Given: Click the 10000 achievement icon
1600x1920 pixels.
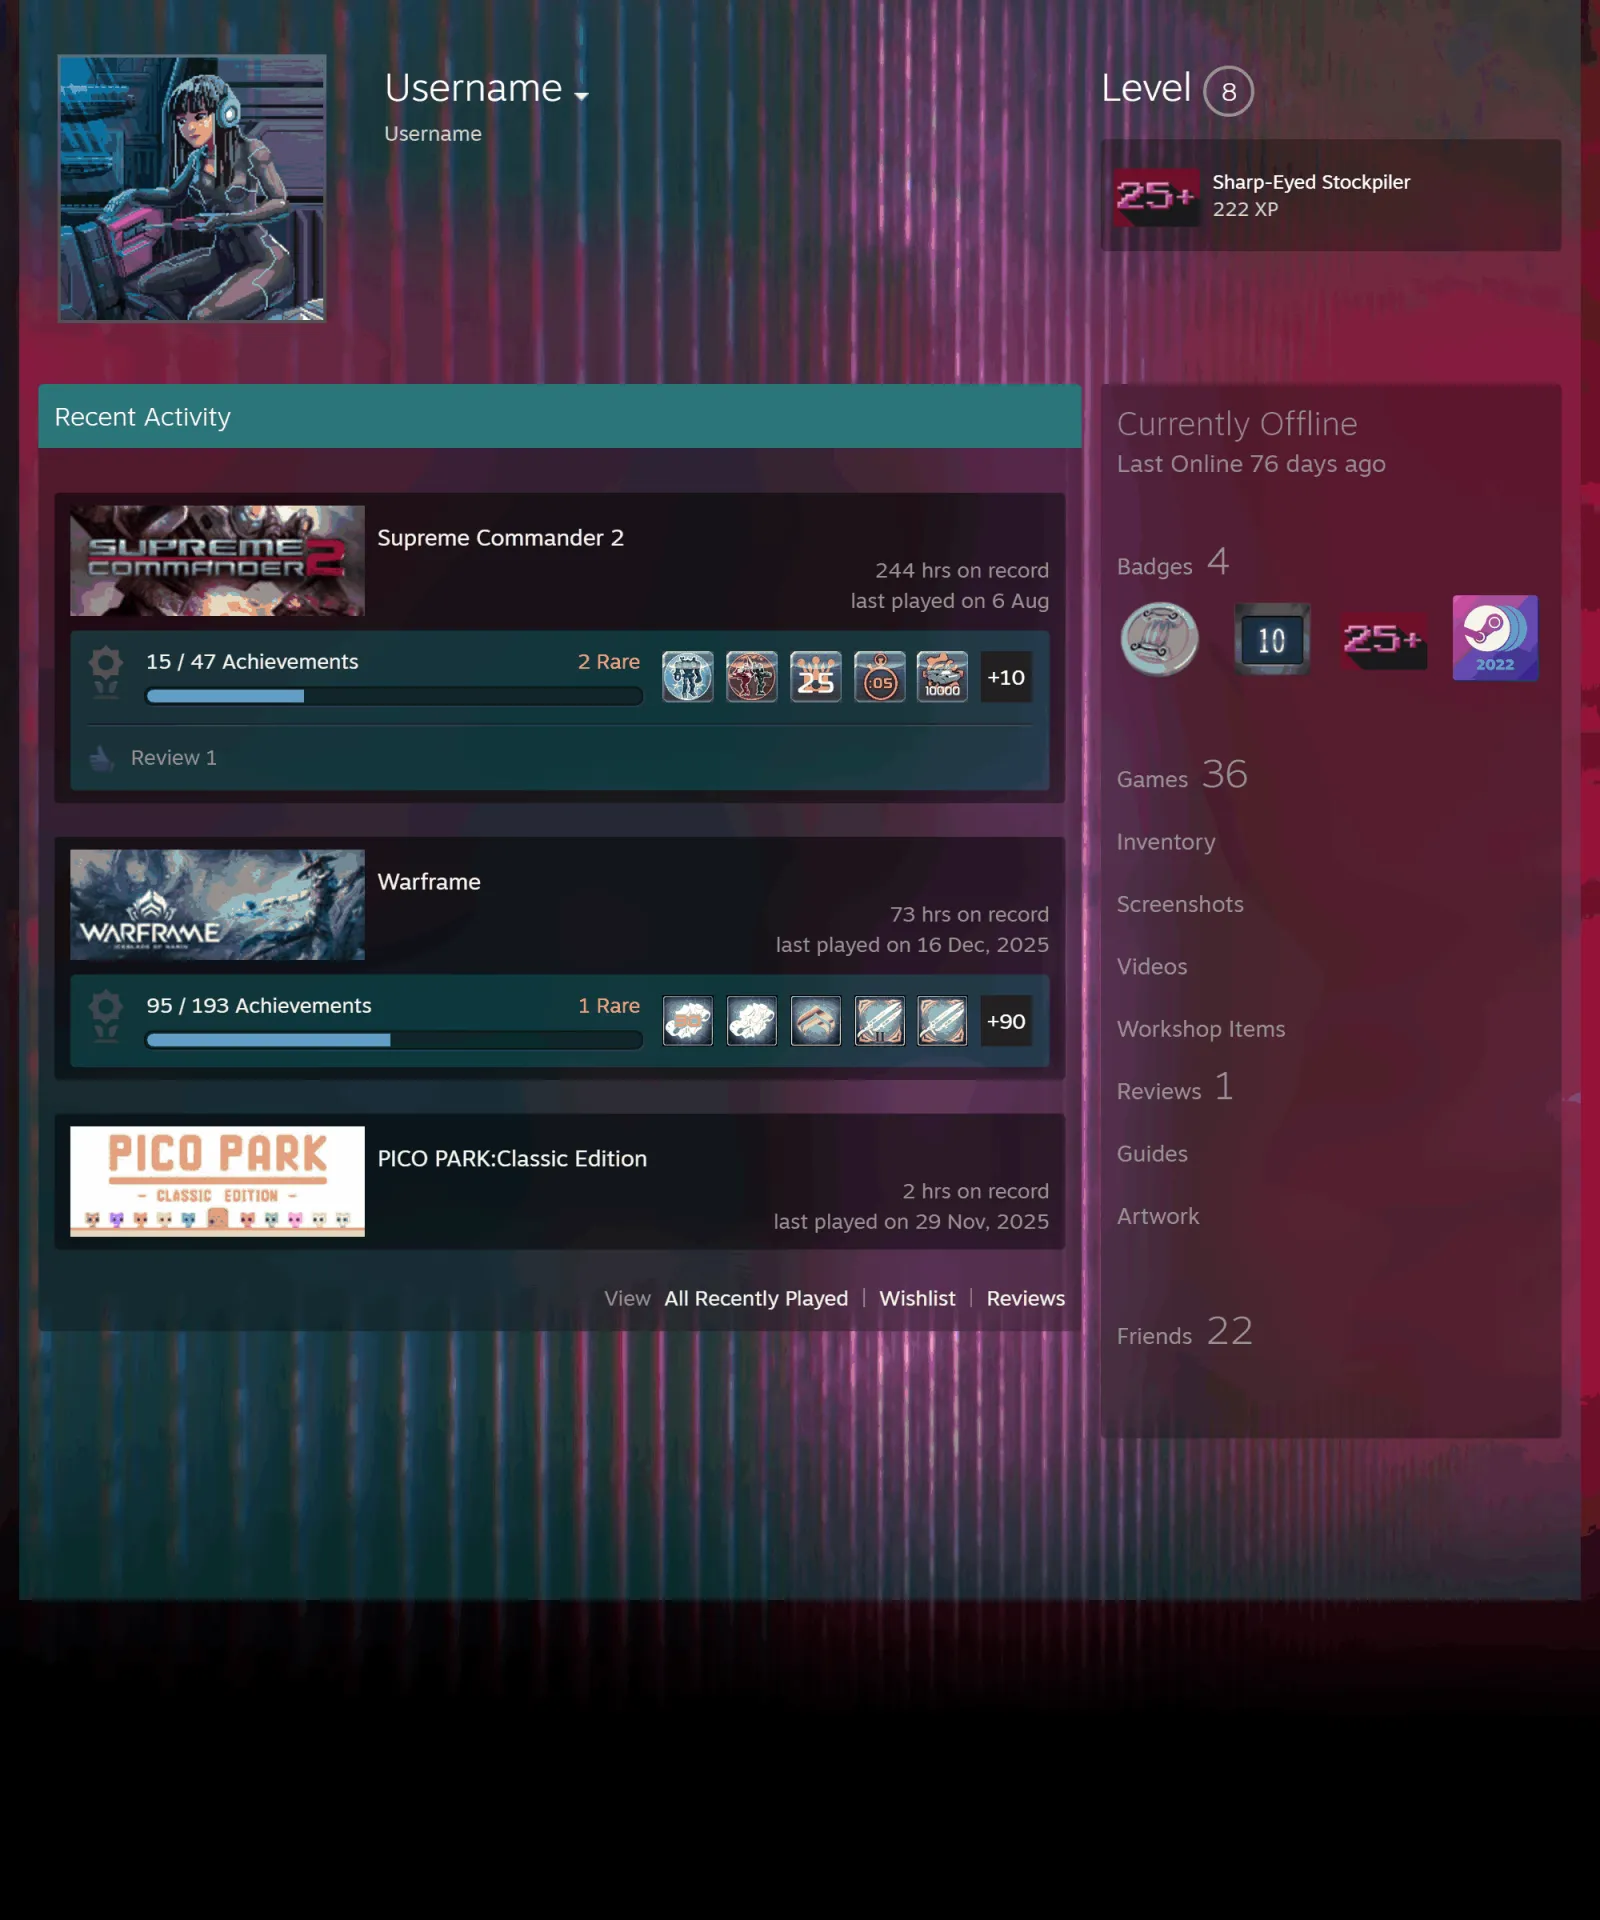Looking at the screenshot, I should coord(942,677).
